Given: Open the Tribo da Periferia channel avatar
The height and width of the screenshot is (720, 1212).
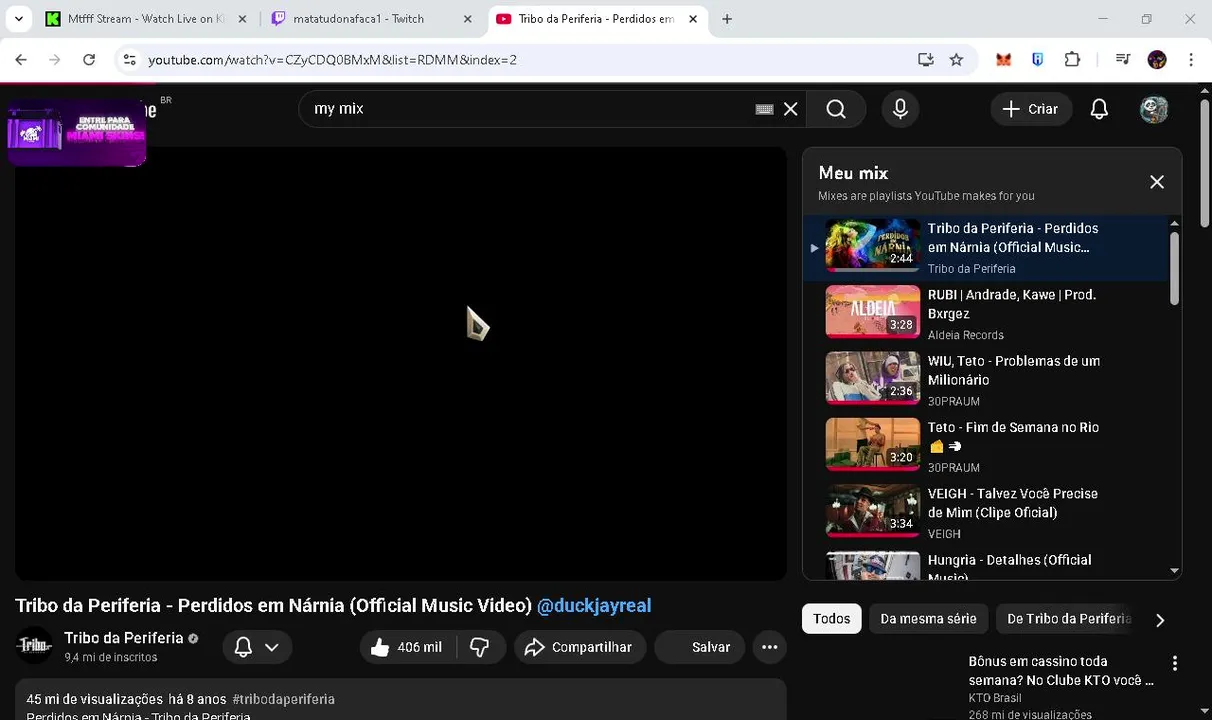Looking at the screenshot, I should pos(34,646).
